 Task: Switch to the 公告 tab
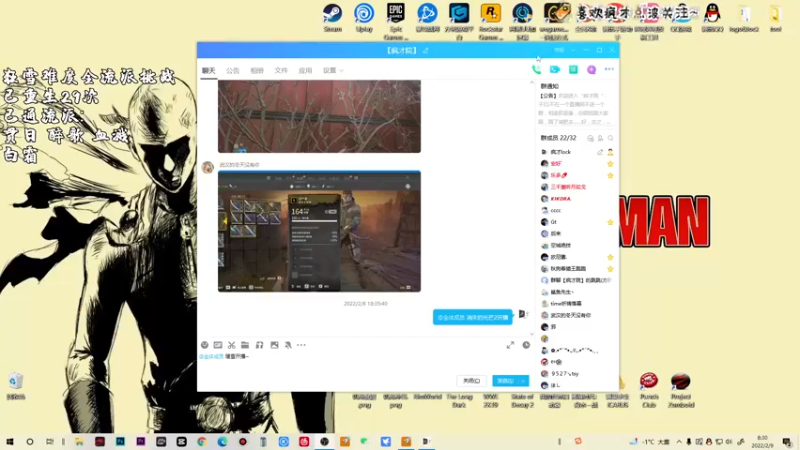click(233, 71)
